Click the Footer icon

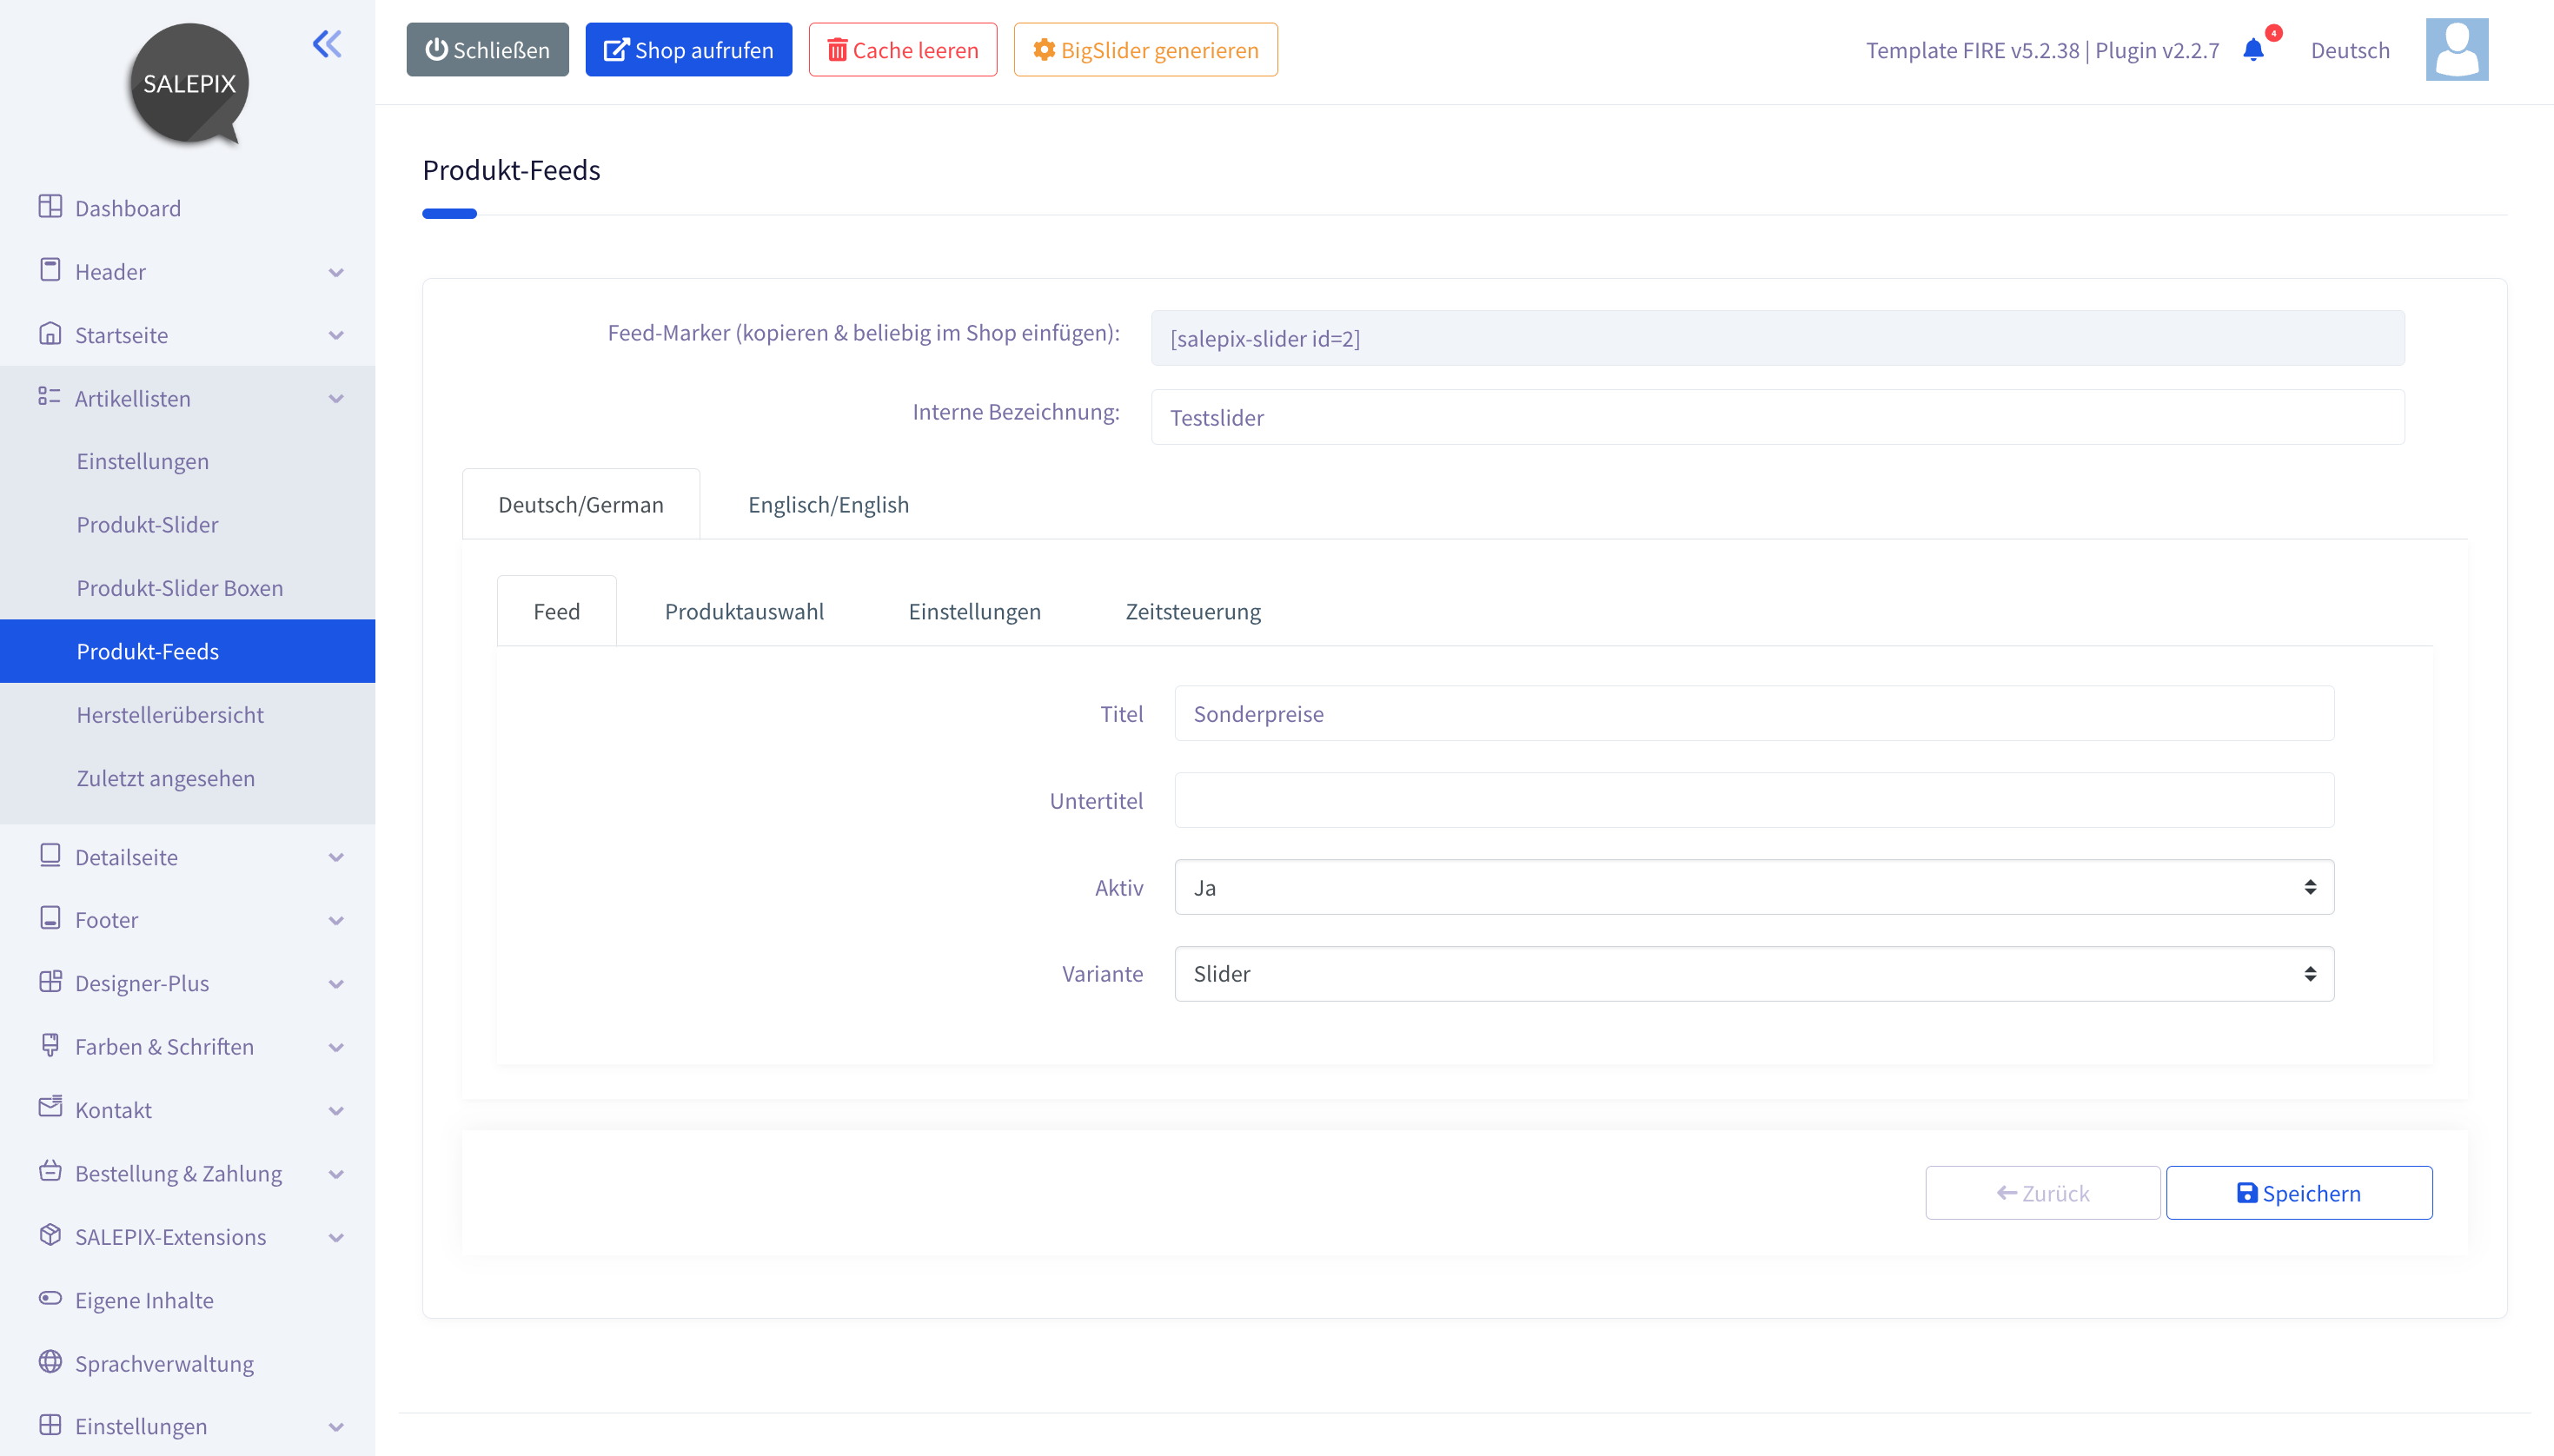[x=50, y=918]
